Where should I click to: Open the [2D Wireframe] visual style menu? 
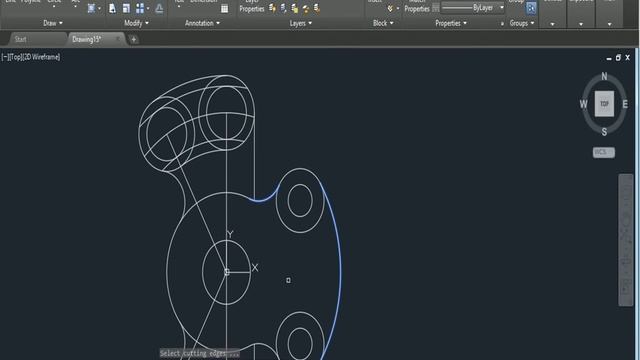(x=41, y=57)
